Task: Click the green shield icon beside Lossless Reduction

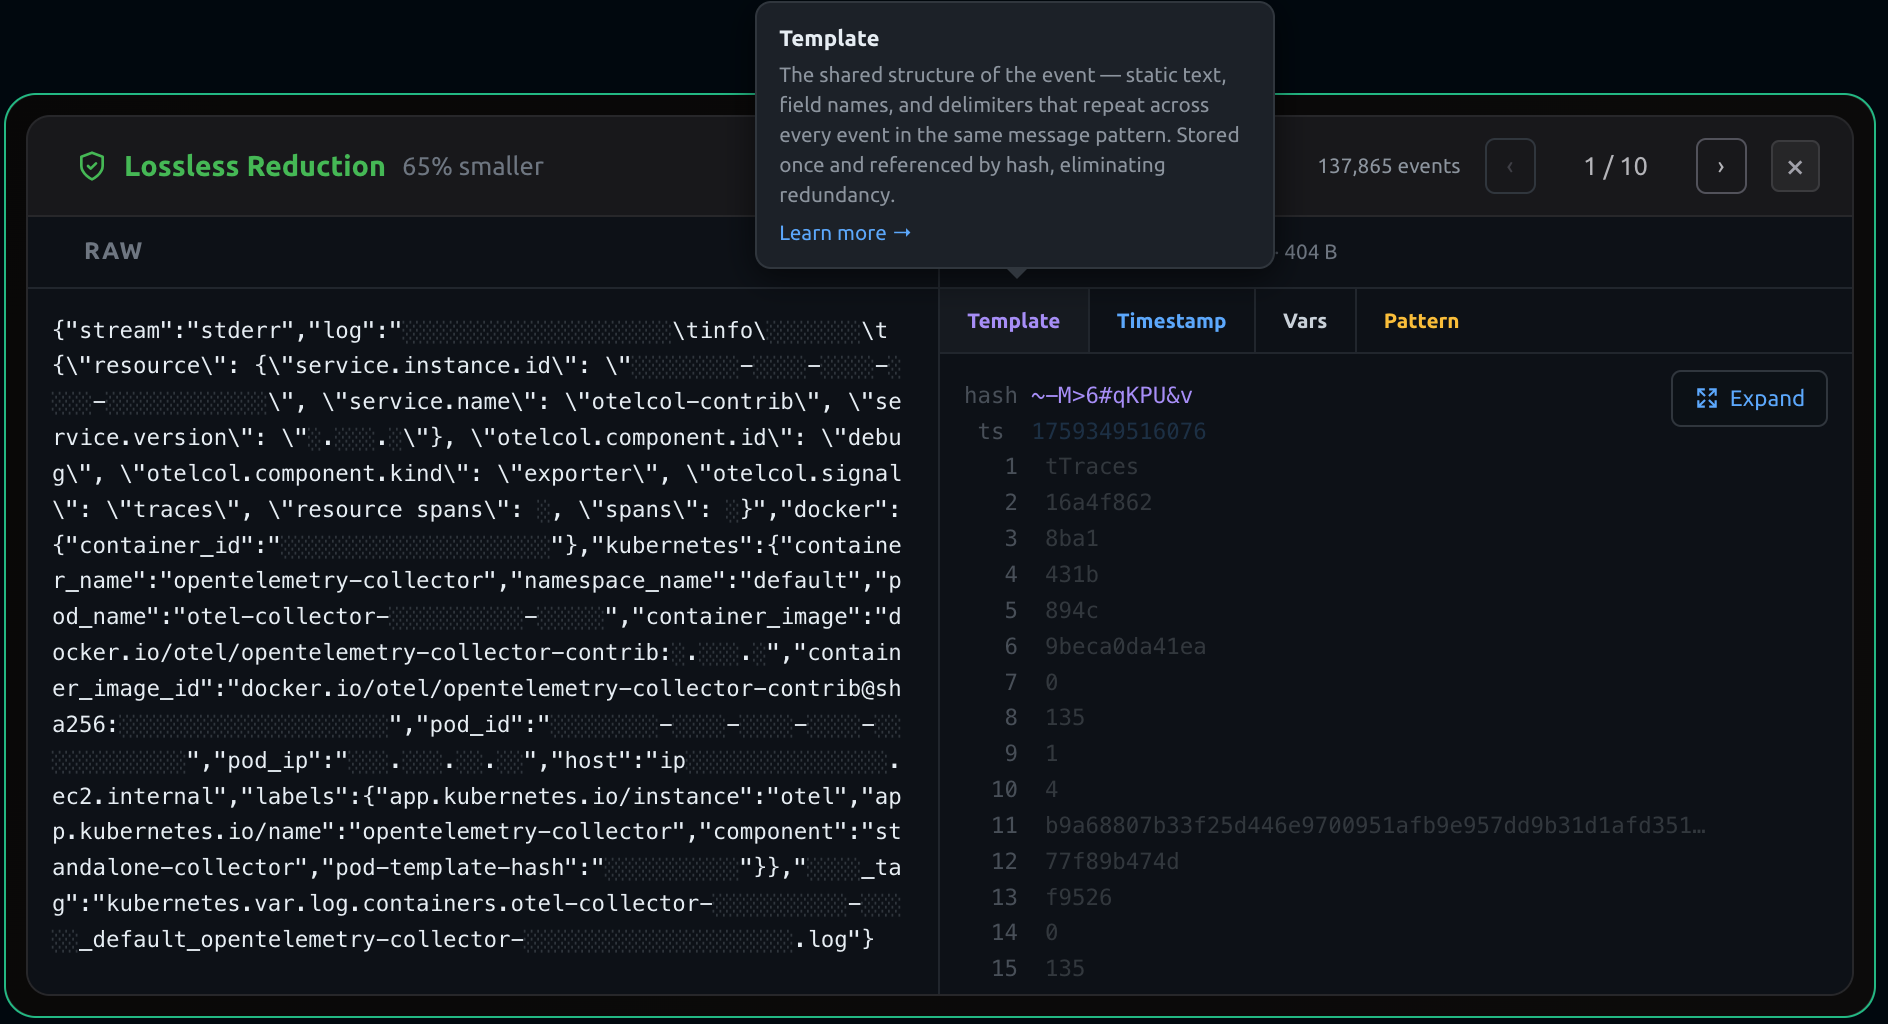Action: pyautogui.click(x=92, y=166)
